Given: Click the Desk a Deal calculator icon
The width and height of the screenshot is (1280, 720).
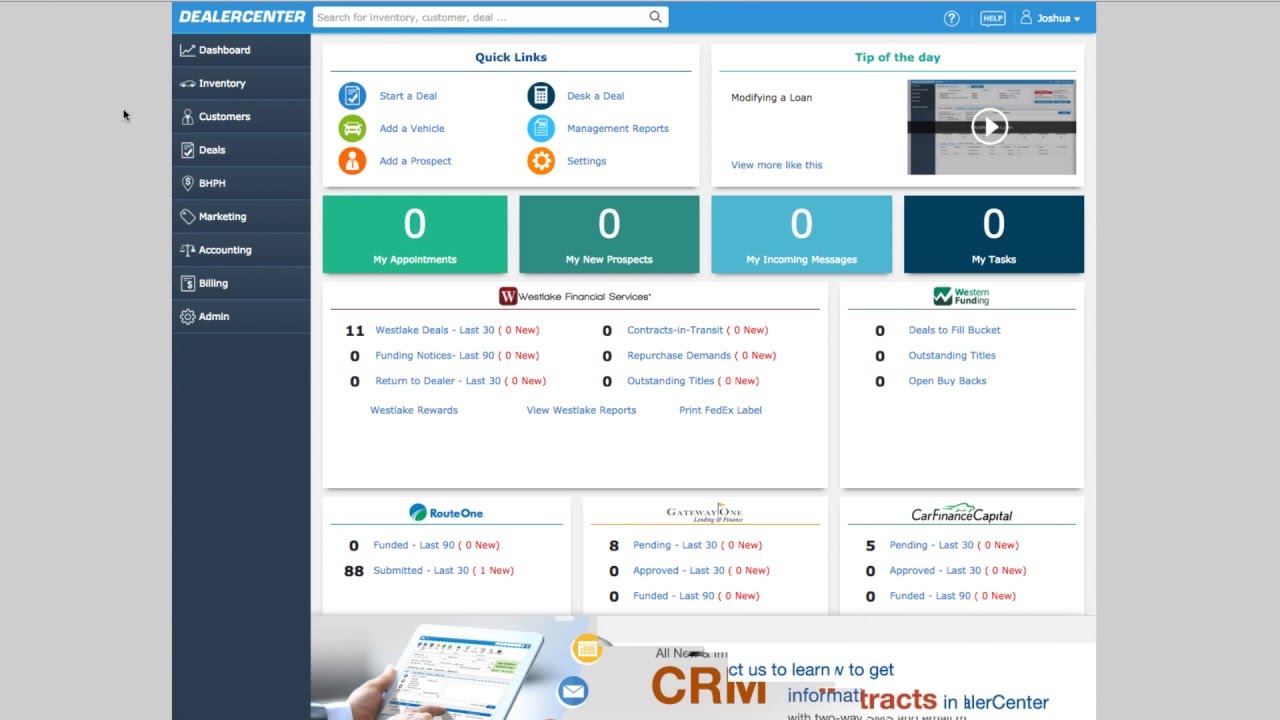Looking at the screenshot, I should point(541,96).
